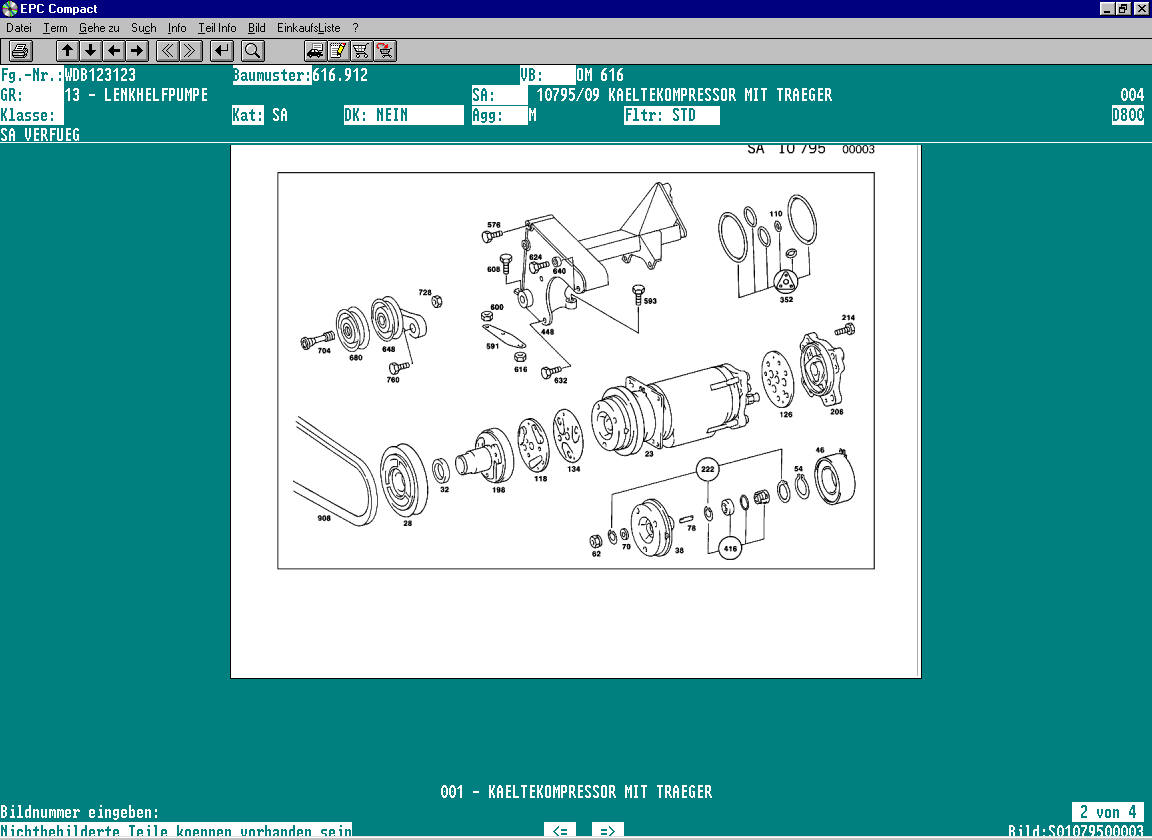Click the printer icon in toolbar
This screenshot has width=1152, height=840.
click(21, 50)
